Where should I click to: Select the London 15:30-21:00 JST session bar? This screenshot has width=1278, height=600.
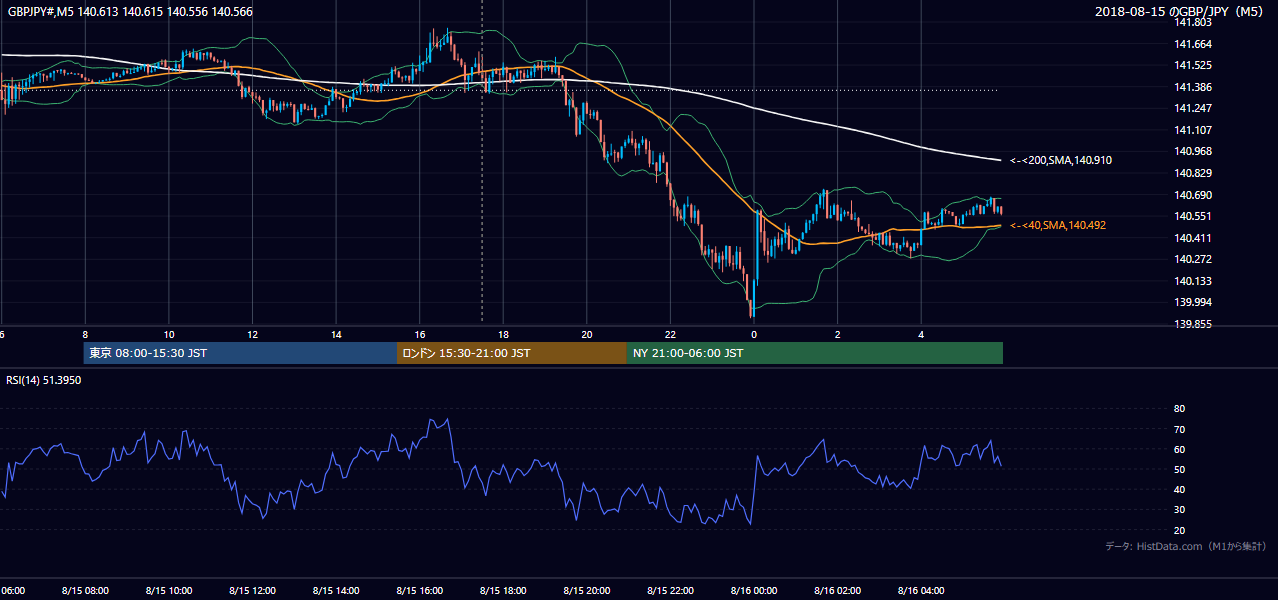[x=512, y=353]
